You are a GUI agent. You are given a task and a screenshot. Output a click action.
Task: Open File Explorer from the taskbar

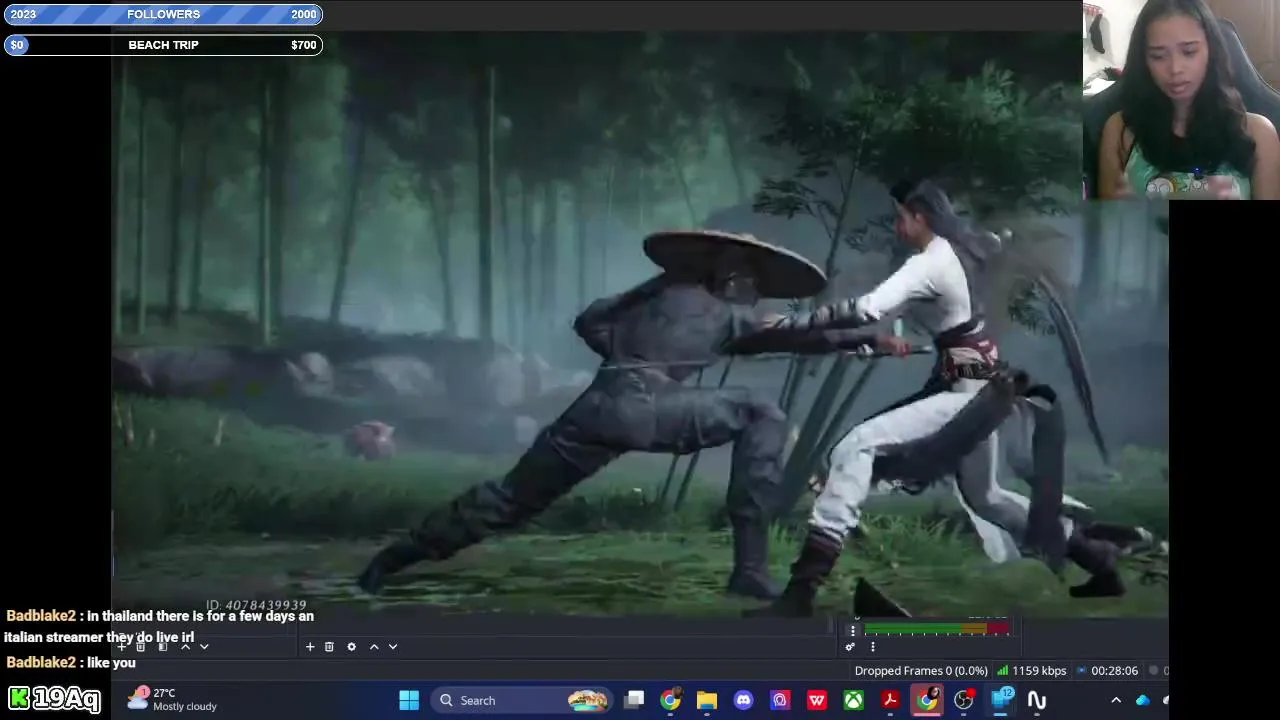pyautogui.click(x=707, y=700)
